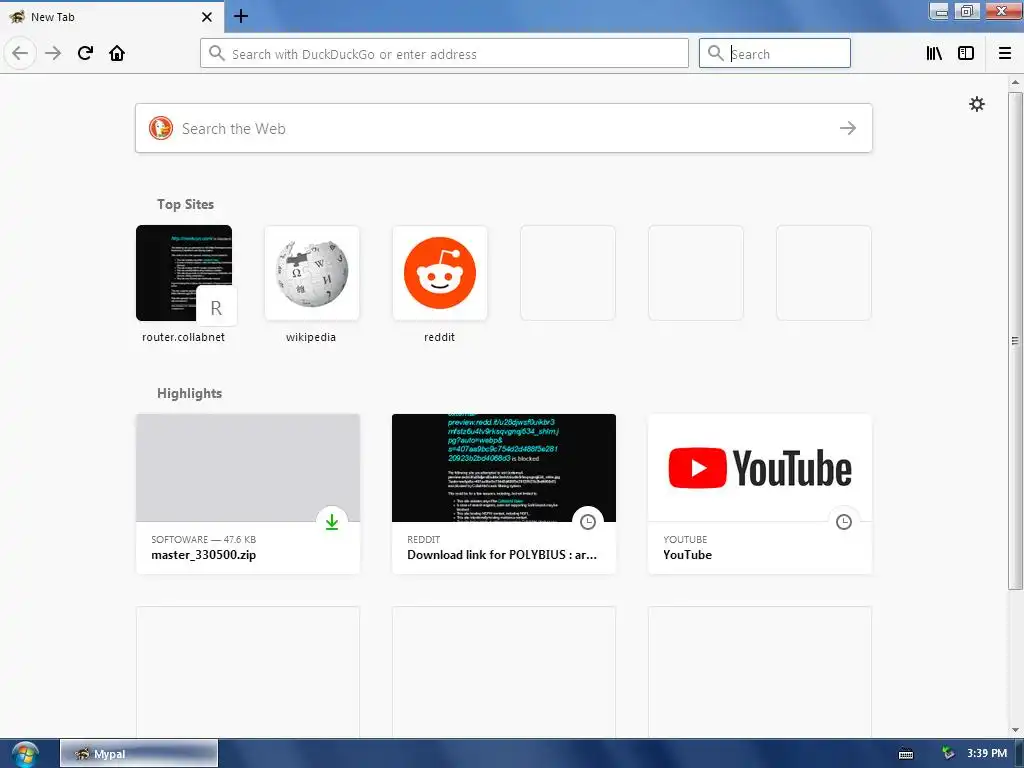Open the Windows Start orb
The image size is (1024, 768).
coord(25,754)
